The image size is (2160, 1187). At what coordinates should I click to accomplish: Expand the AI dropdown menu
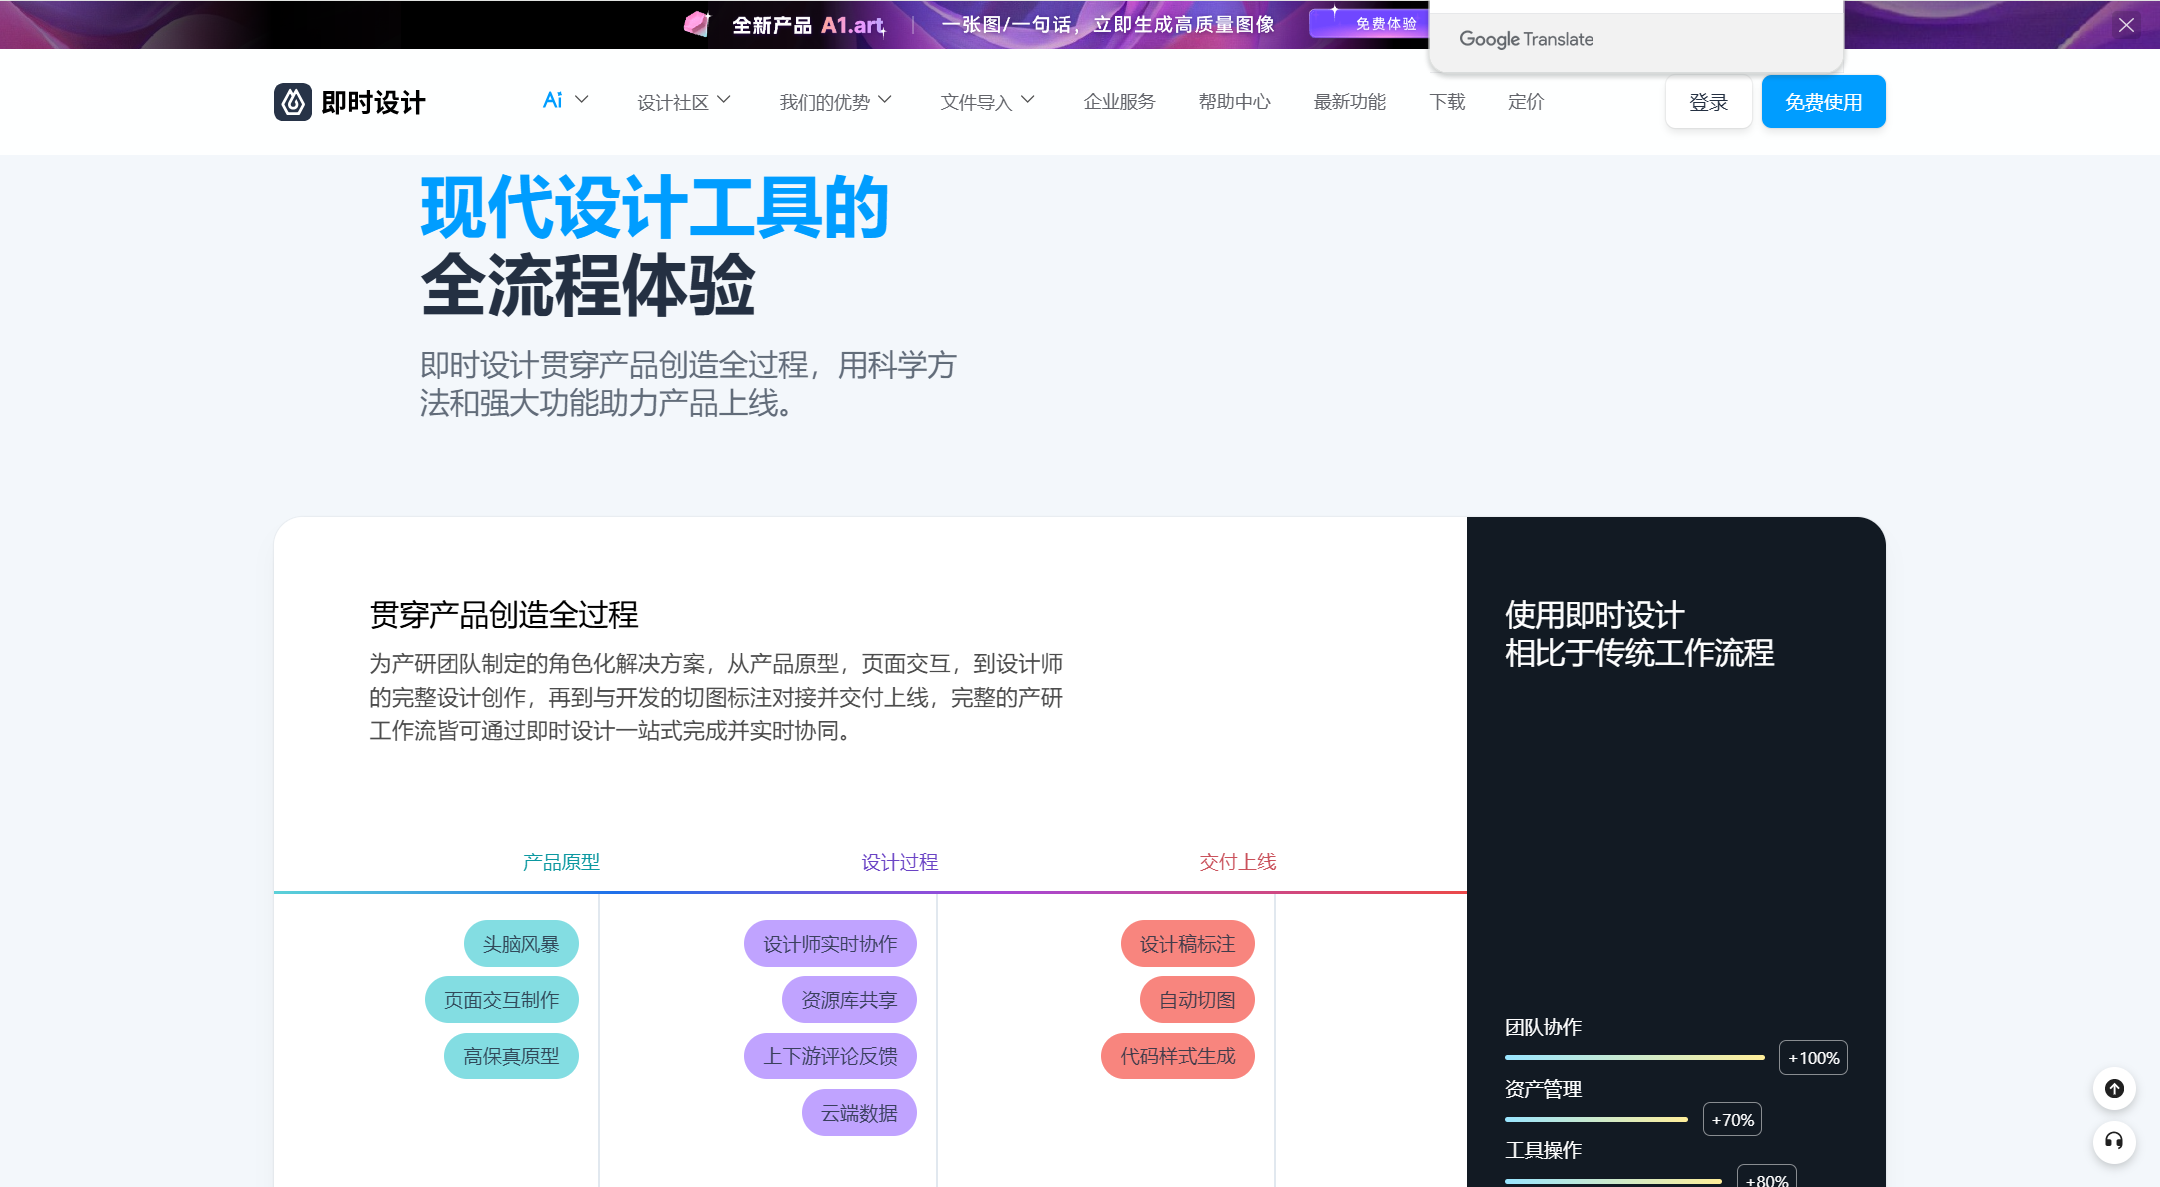point(563,101)
